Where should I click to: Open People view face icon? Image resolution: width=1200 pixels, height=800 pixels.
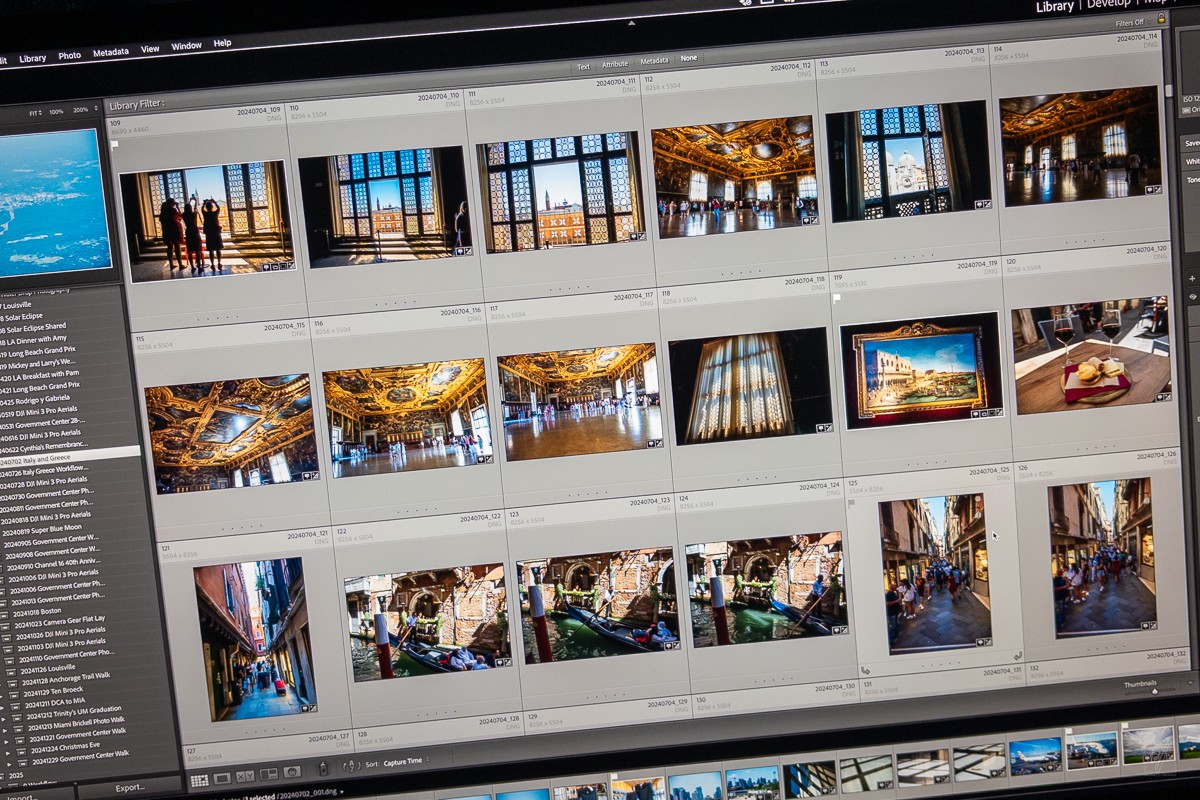click(x=292, y=772)
